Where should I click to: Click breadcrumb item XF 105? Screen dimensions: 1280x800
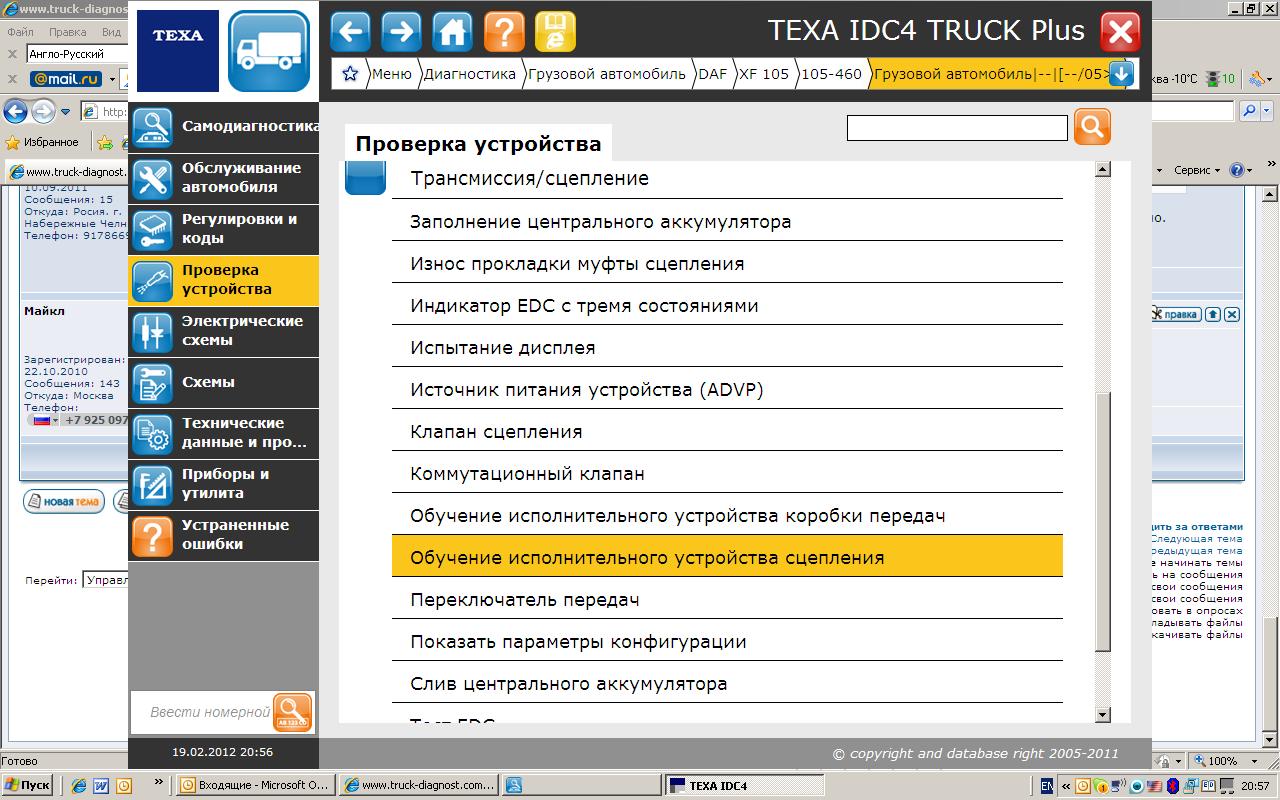coord(764,74)
